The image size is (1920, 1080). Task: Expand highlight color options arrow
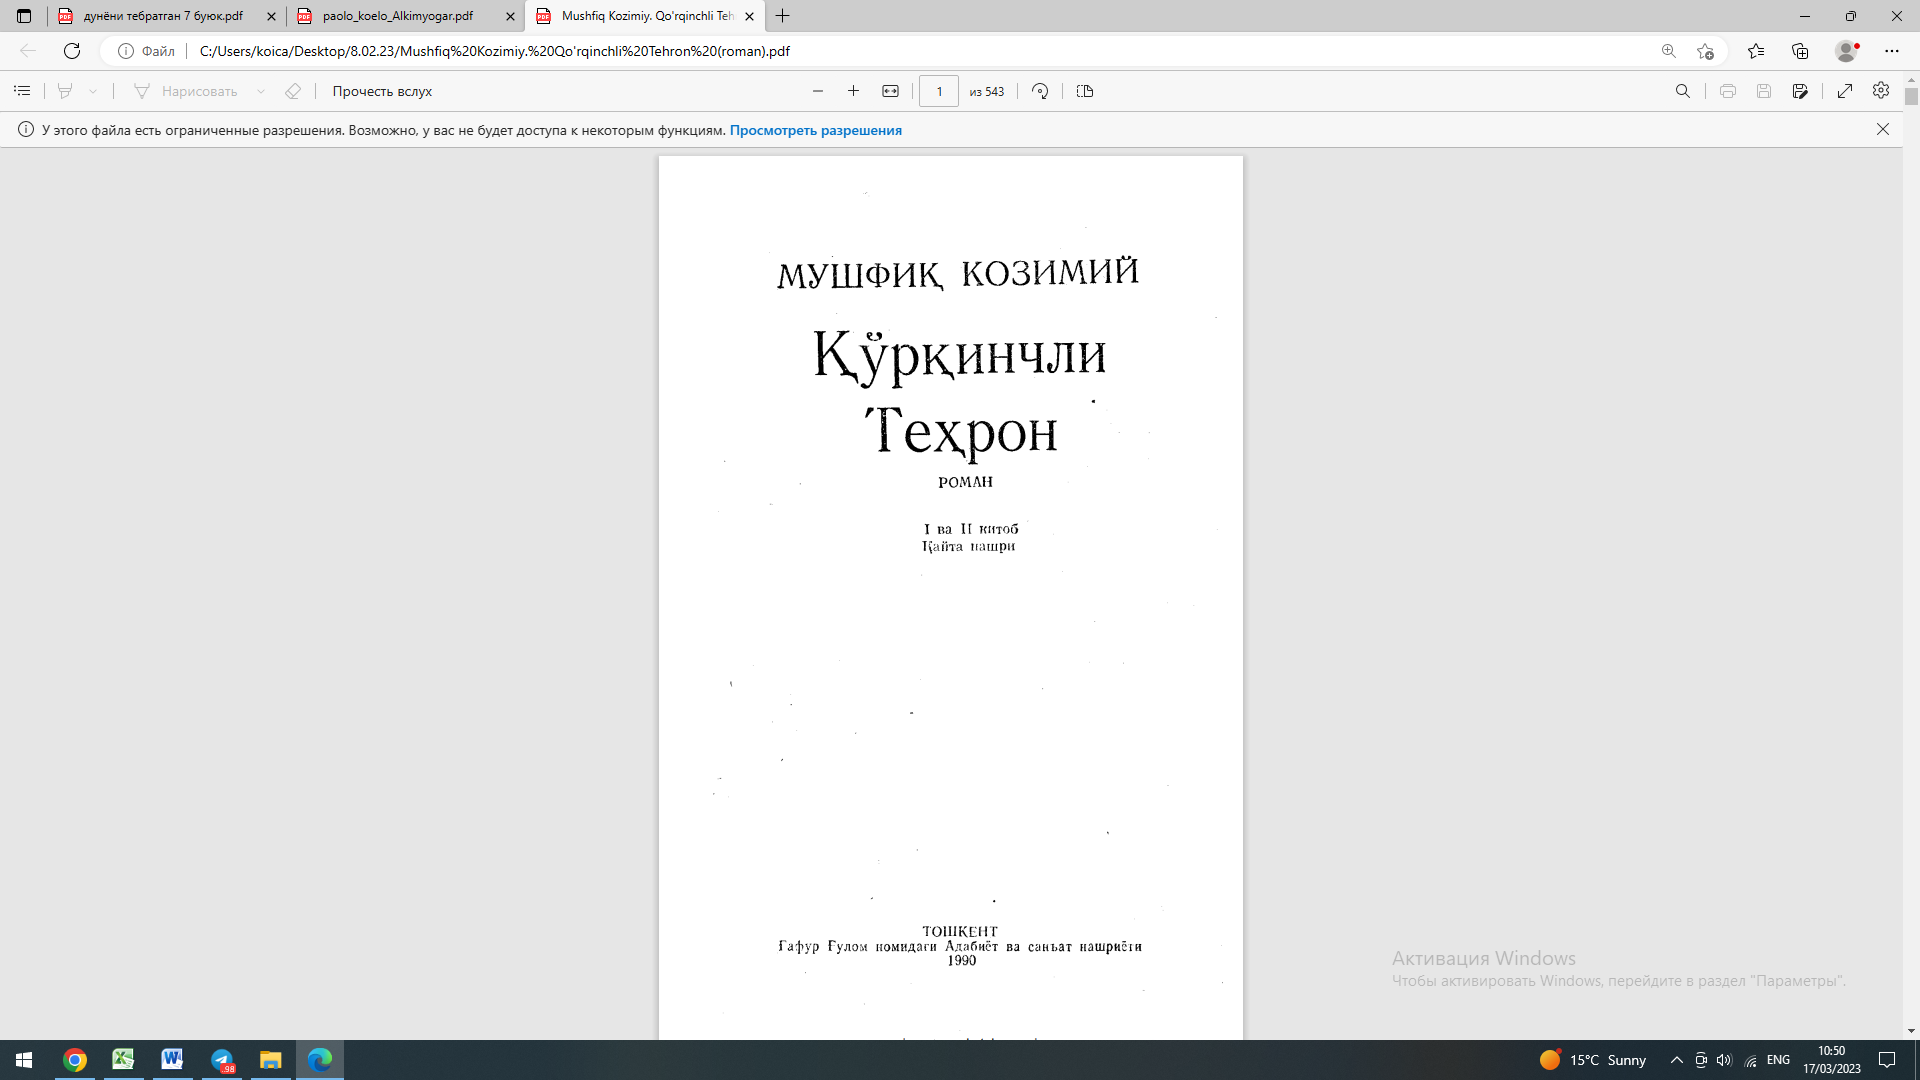[x=93, y=91]
